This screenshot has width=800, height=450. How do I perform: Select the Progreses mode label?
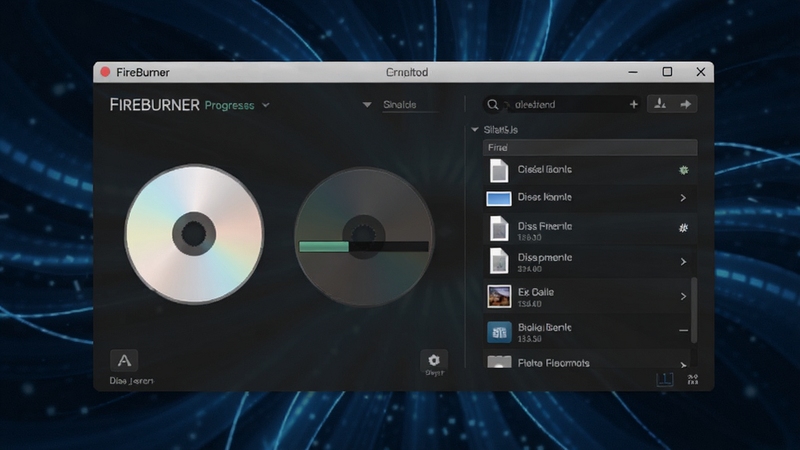pos(230,105)
